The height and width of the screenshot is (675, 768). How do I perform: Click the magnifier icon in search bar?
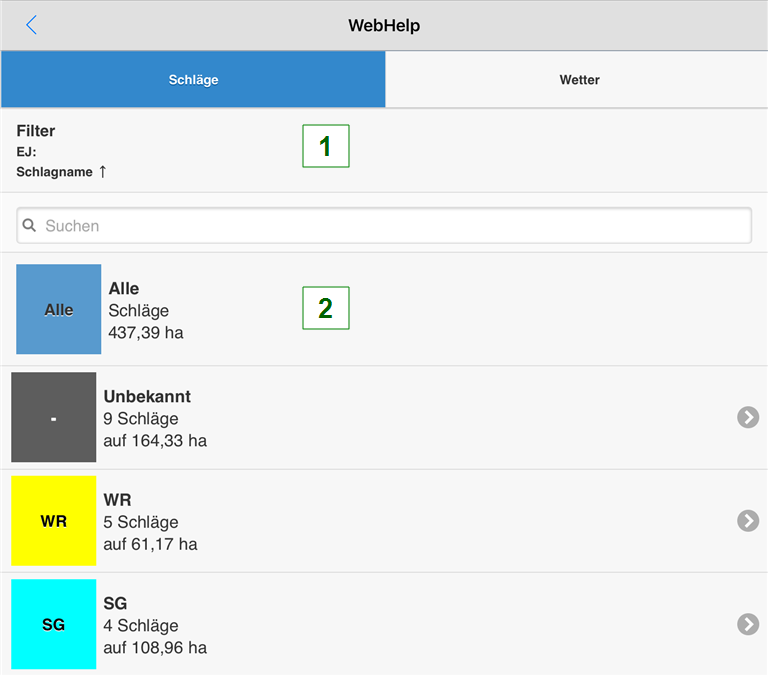point(30,226)
